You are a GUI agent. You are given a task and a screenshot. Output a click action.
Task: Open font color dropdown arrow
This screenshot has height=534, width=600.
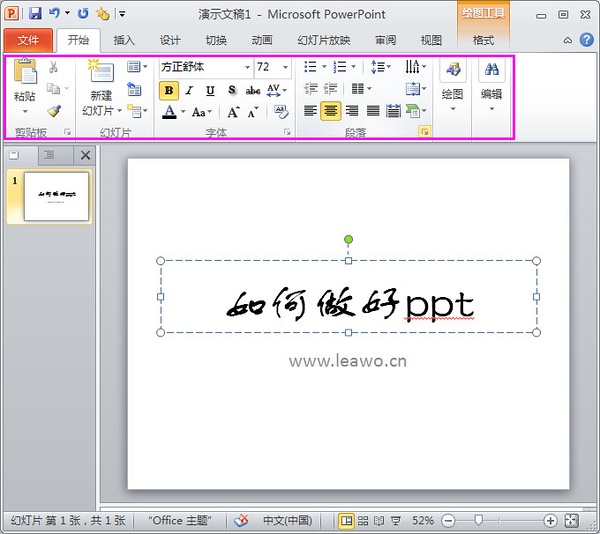183,112
